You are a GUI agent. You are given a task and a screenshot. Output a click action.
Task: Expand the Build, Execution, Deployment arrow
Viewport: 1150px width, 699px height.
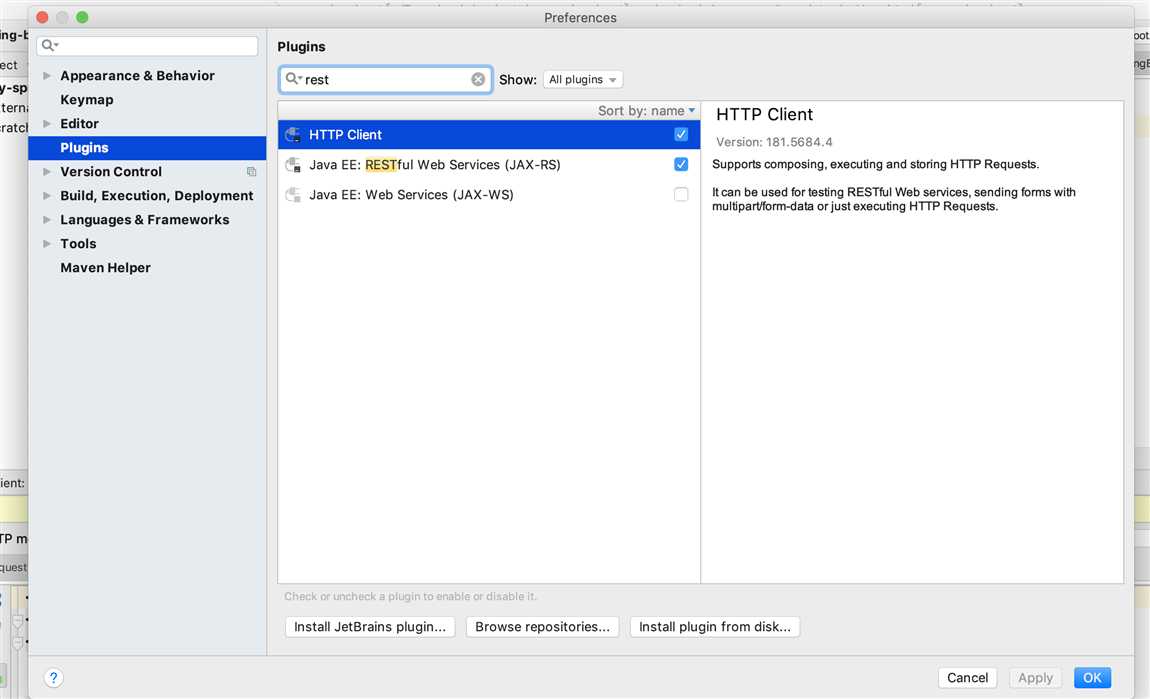[47, 196]
